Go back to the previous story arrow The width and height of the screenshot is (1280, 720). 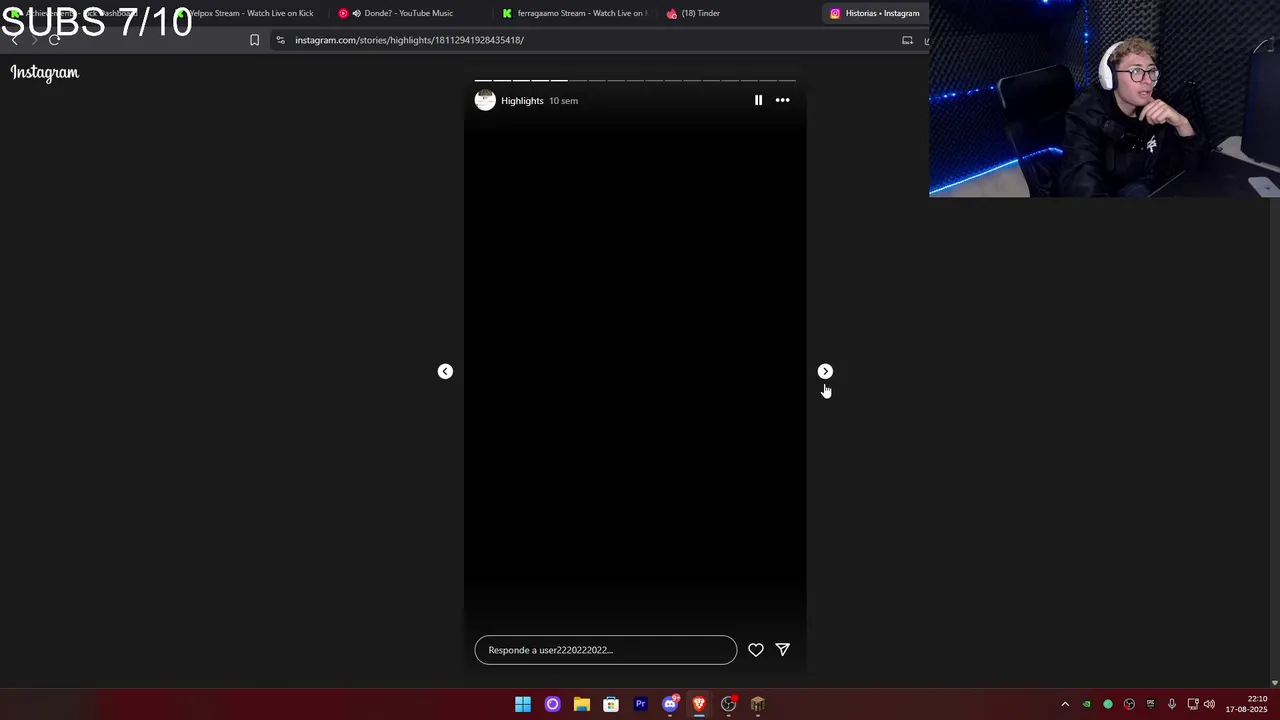click(445, 371)
